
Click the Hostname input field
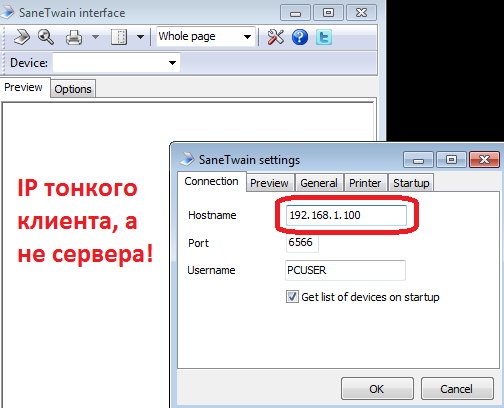coord(346,215)
